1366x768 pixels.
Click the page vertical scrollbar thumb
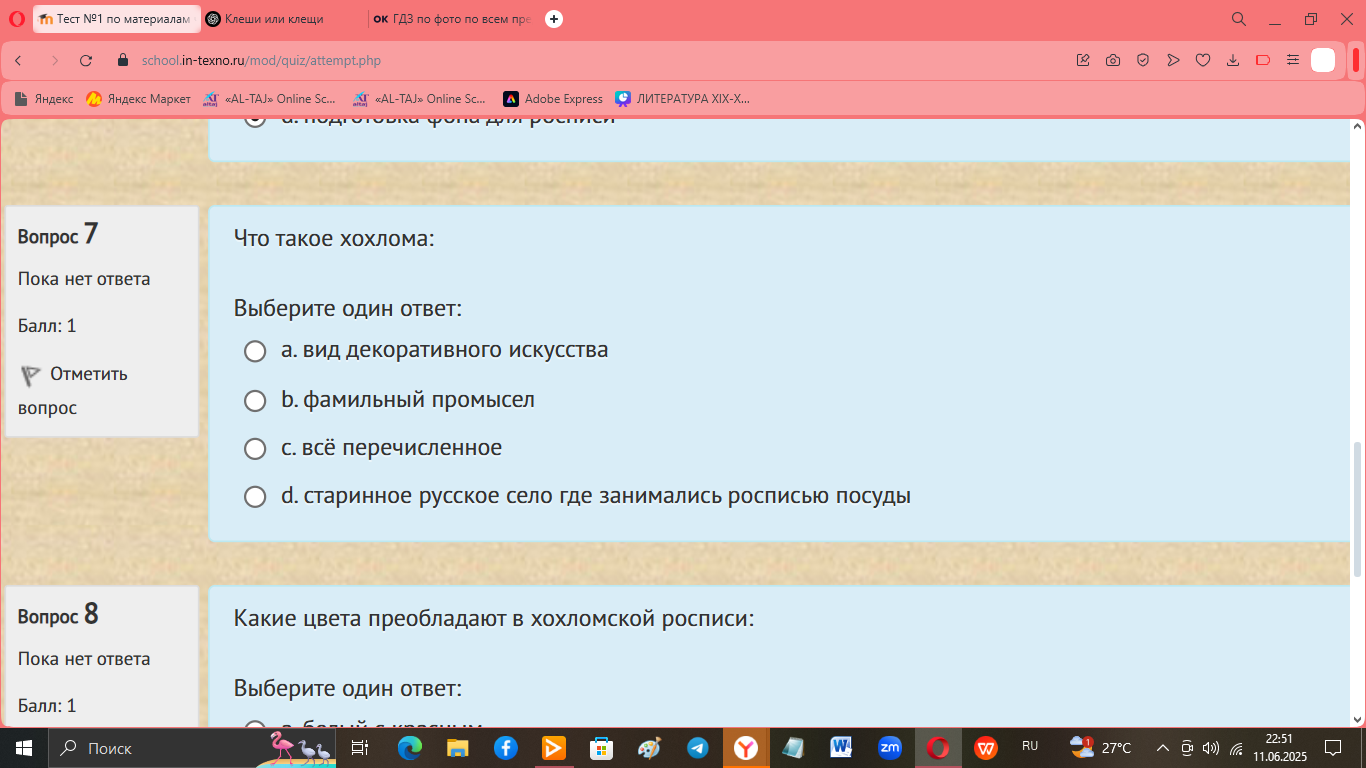(x=1357, y=509)
